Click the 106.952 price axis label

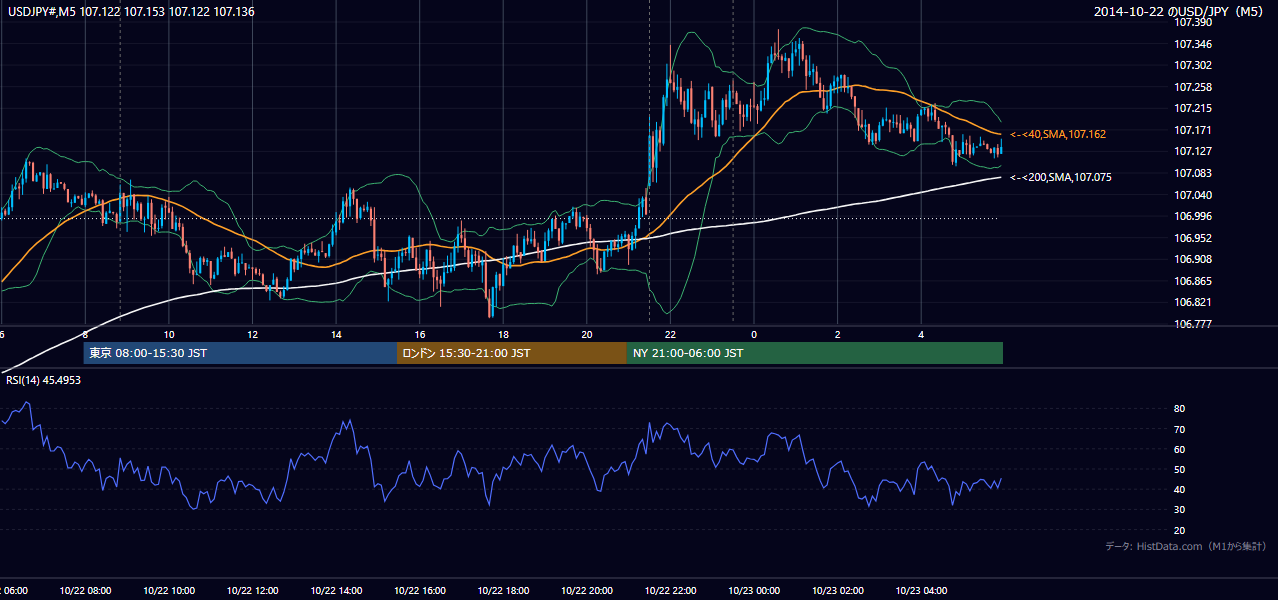click(x=1192, y=238)
